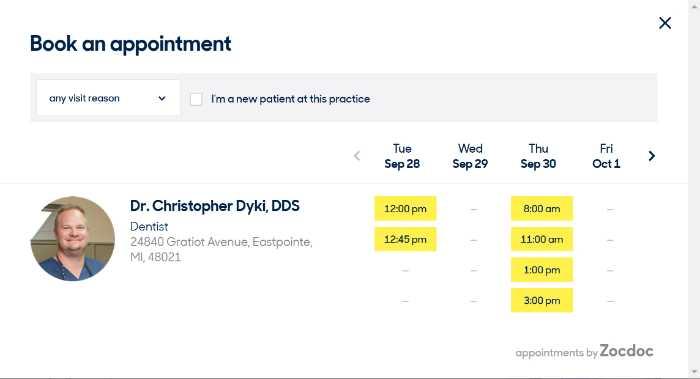Screen dimensions: 700x379
Task: Open Dr. Christopher Dyki's profile photo
Action: [x=73, y=238]
